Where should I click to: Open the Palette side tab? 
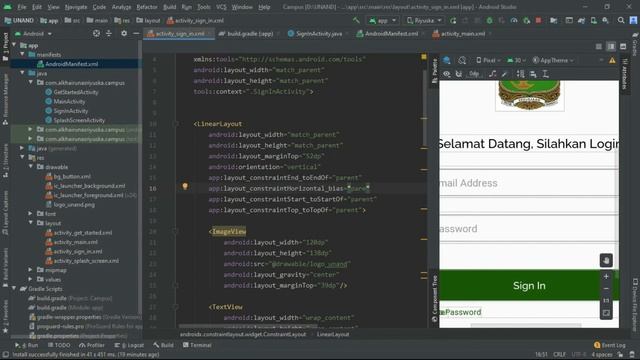435,71
